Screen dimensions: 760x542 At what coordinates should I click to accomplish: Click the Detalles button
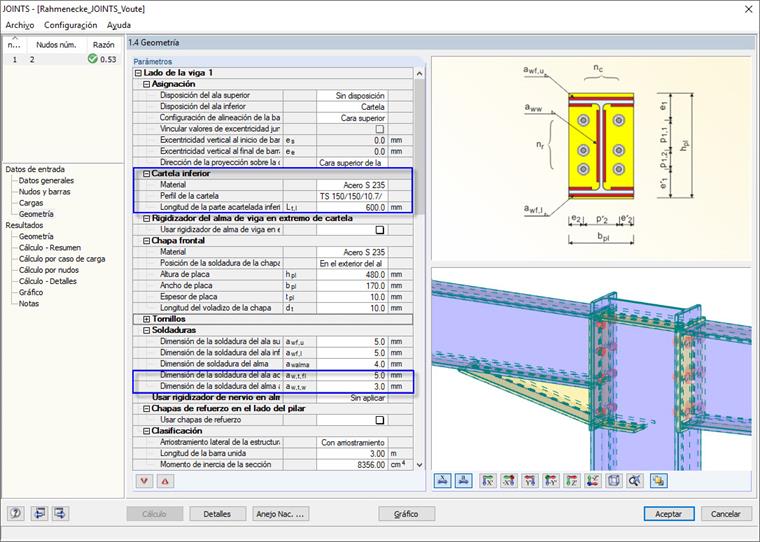coord(217,514)
